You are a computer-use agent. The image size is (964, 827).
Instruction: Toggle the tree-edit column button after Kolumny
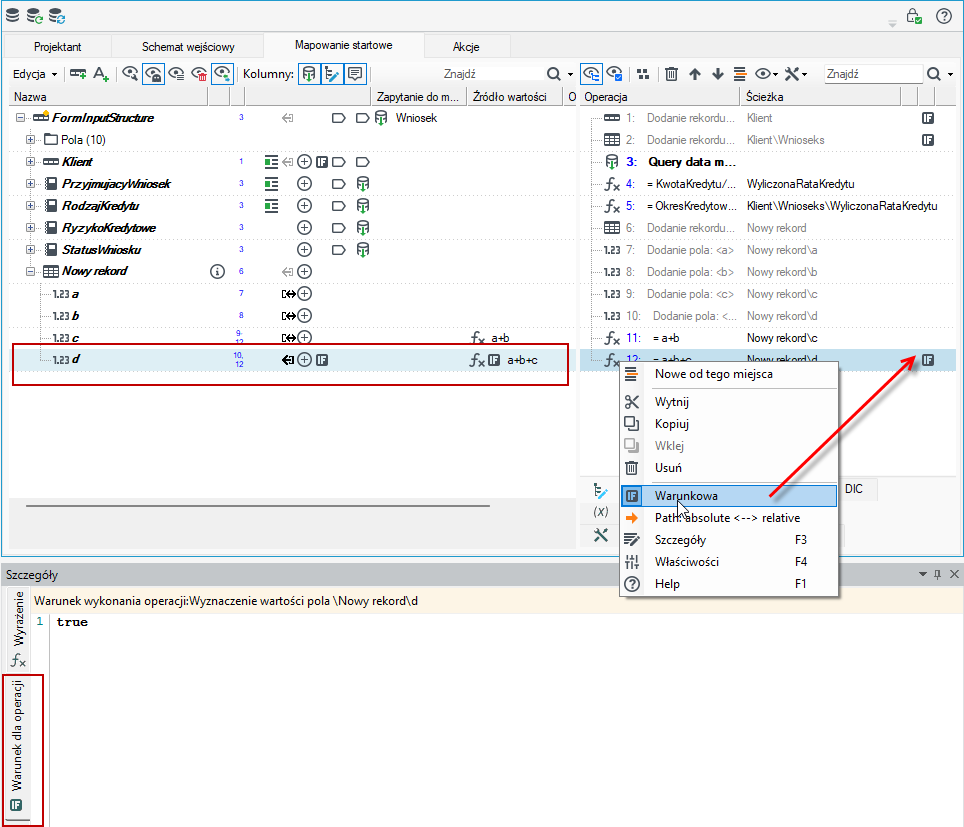pyautogui.click(x=332, y=74)
